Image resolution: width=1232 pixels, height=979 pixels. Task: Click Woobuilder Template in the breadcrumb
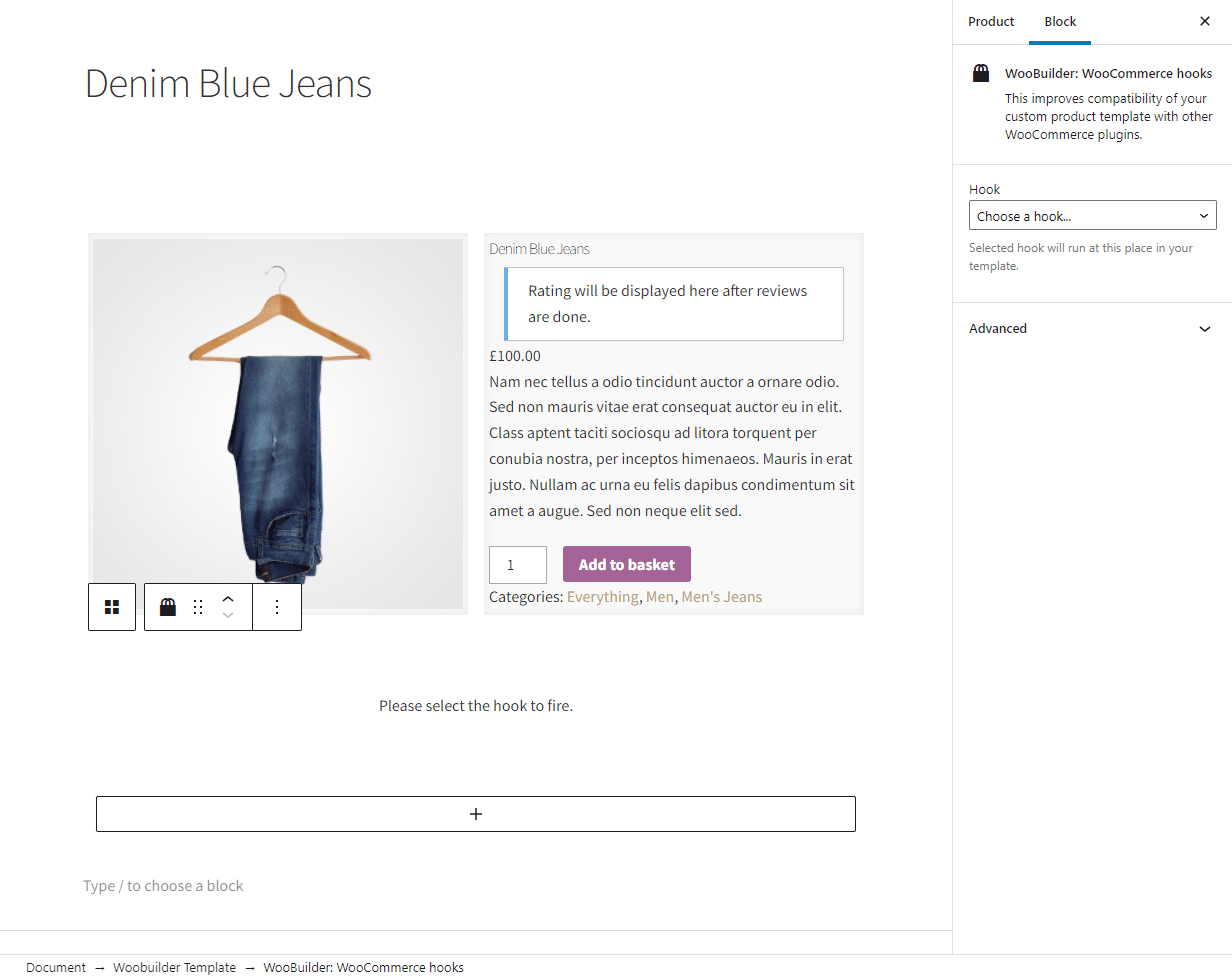click(174, 967)
